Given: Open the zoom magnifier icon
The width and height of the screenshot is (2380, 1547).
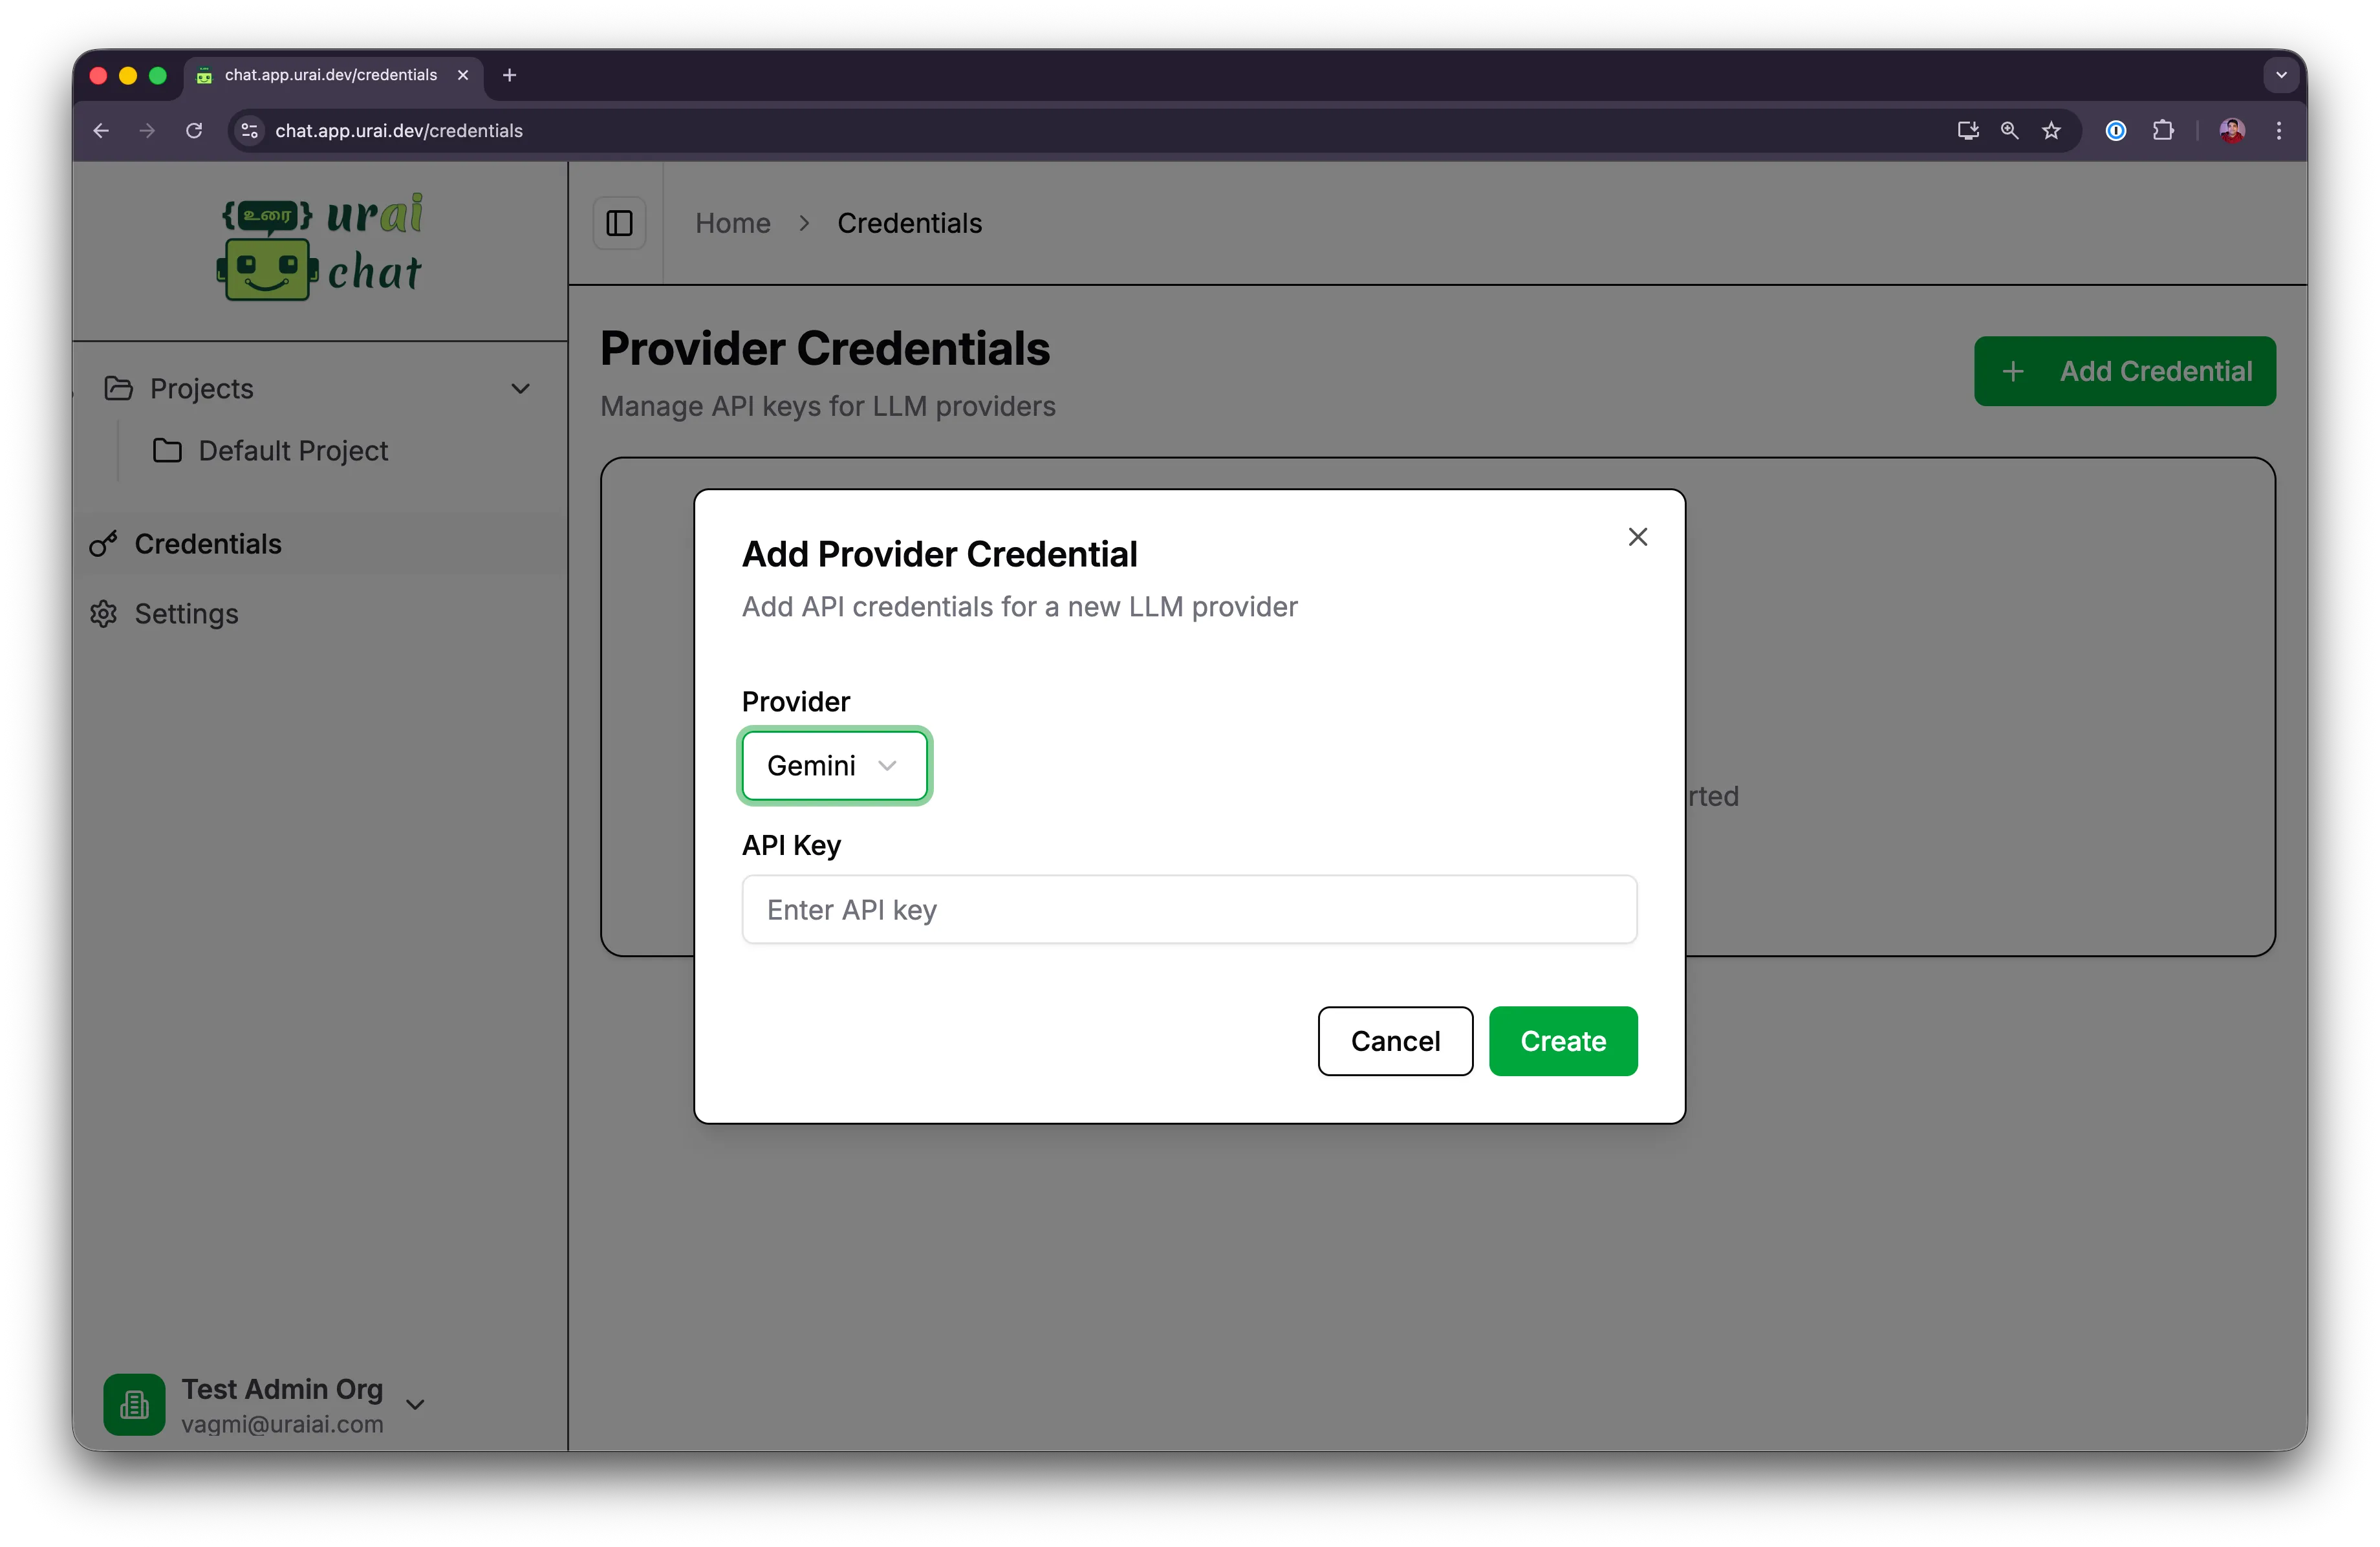Looking at the screenshot, I should tap(2009, 130).
